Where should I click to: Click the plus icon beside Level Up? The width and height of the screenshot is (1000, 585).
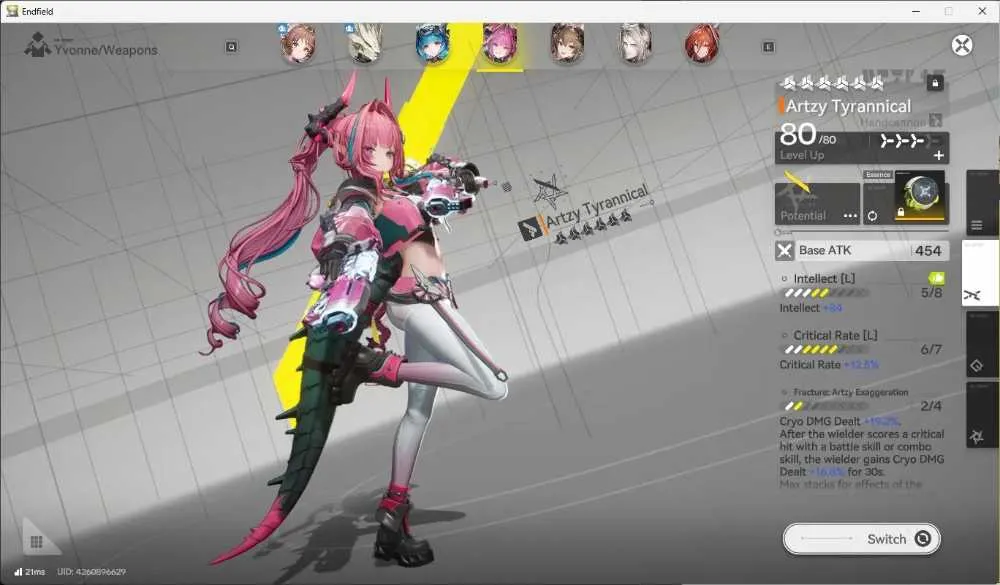coord(938,155)
